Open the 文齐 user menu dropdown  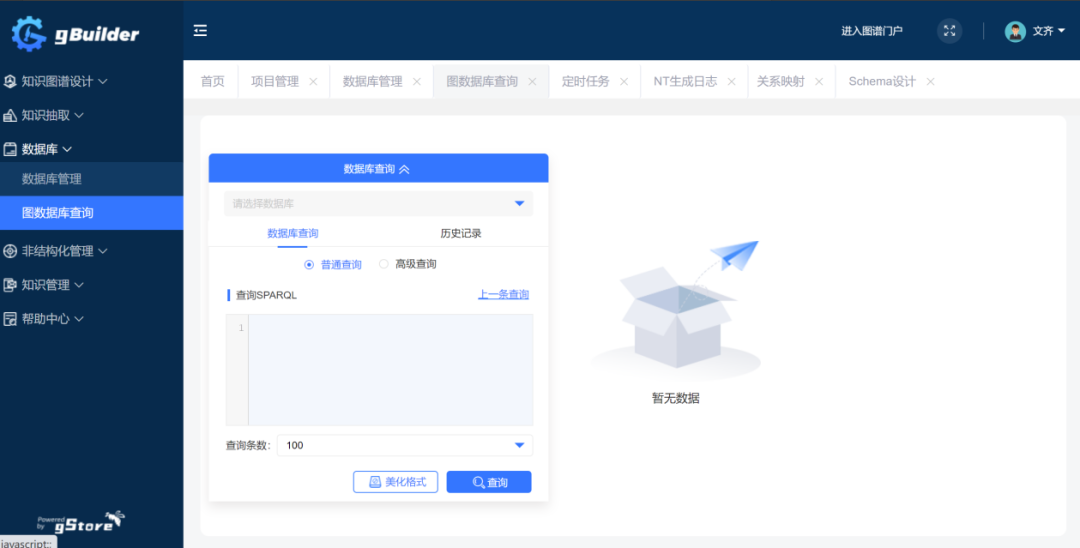pos(1049,31)
